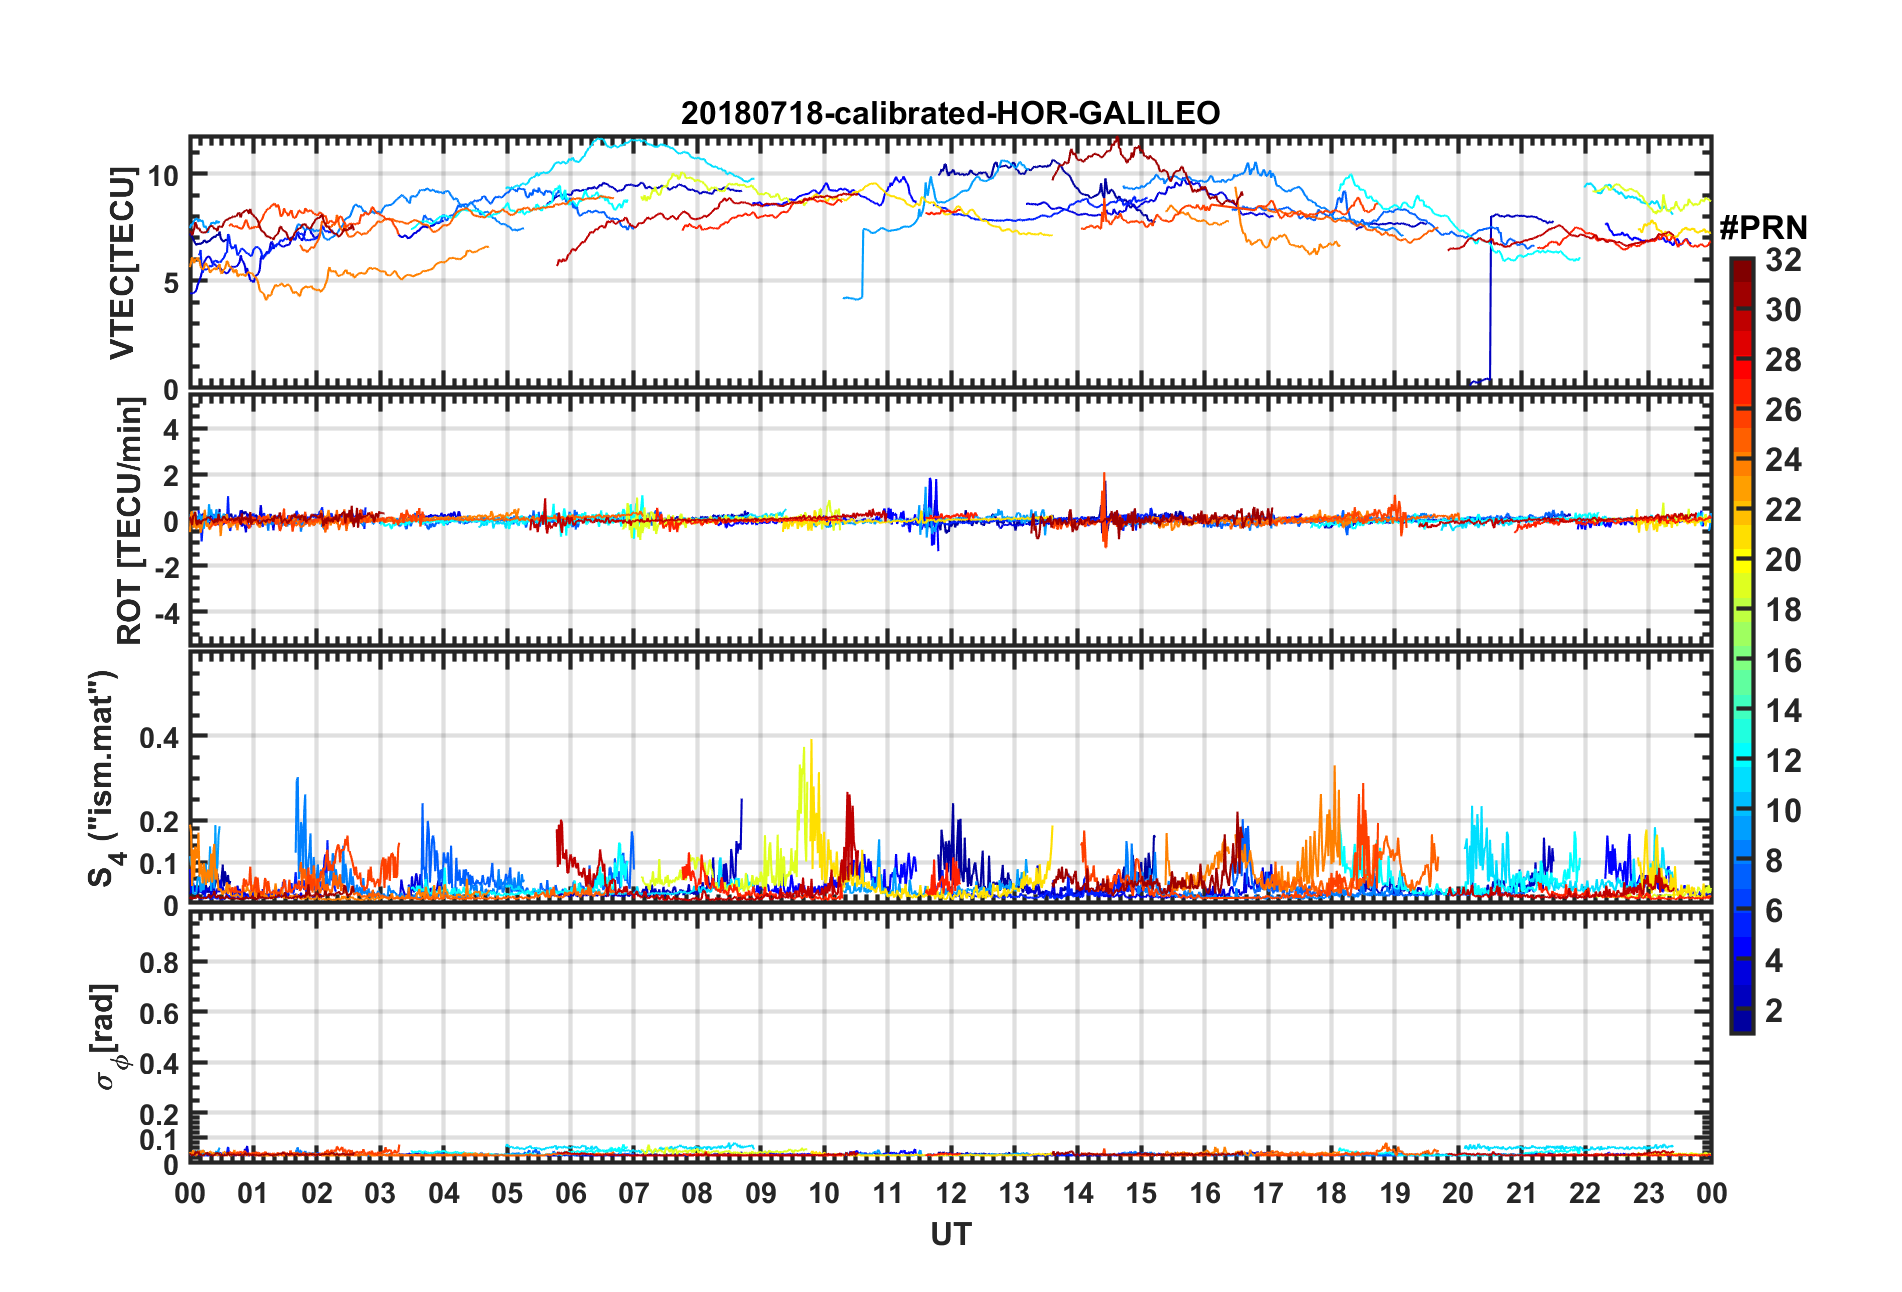Select the VTEC axis tick label "5"
This screenshot has width=1902, height=1292.
click(170, 283)
